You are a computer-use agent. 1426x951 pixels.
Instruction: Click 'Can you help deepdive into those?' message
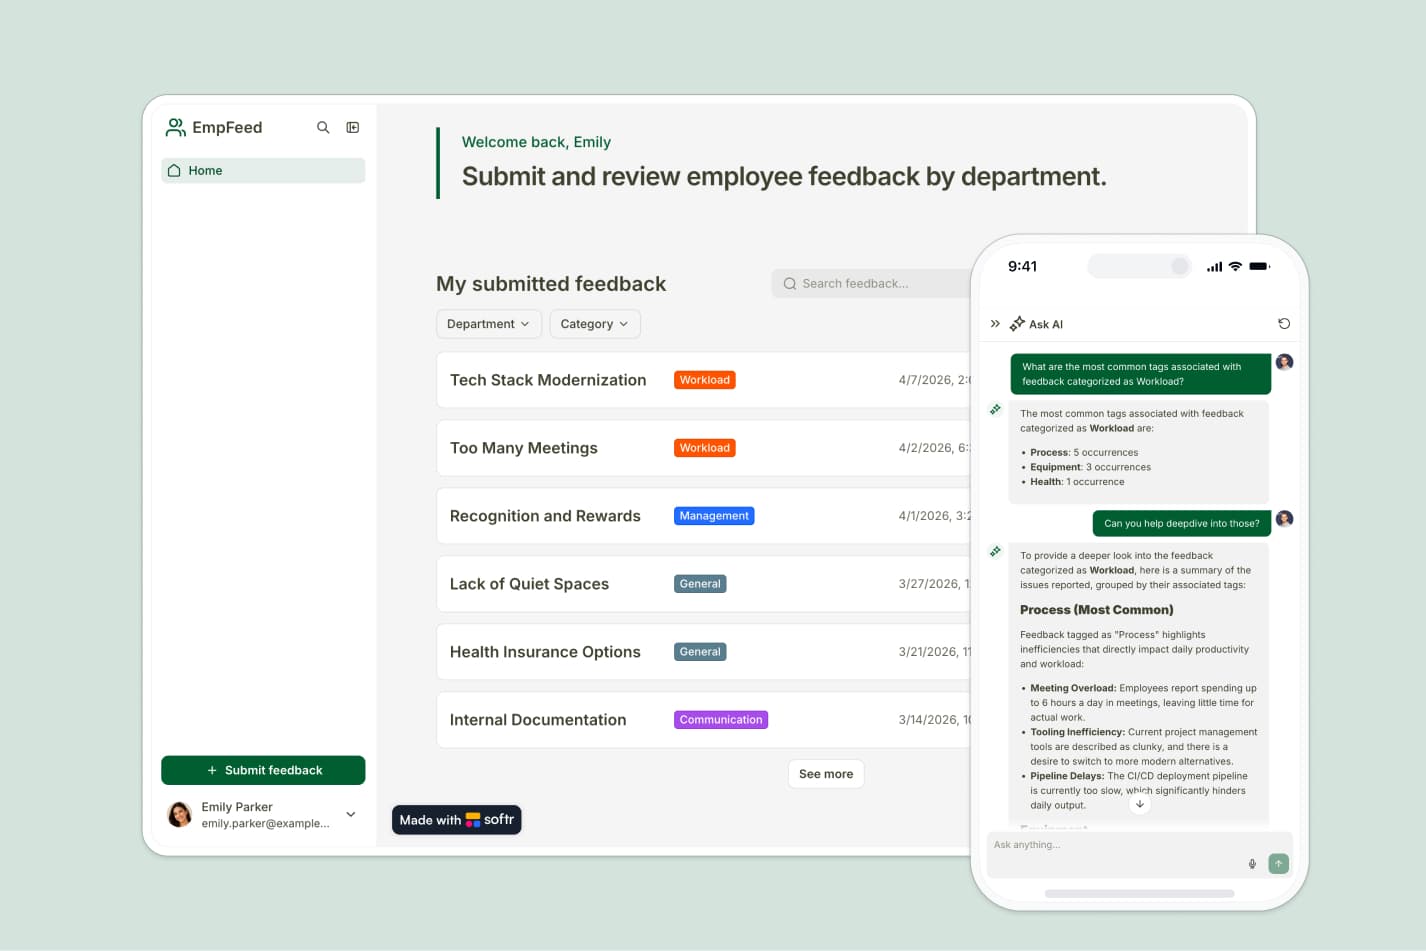click(1182, 523)
